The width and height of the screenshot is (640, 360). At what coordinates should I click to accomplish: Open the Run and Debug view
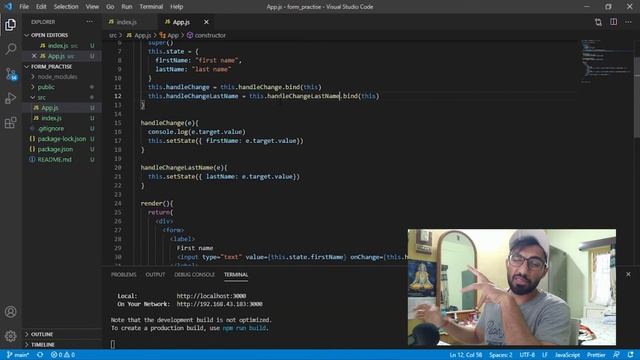(11, 98)
